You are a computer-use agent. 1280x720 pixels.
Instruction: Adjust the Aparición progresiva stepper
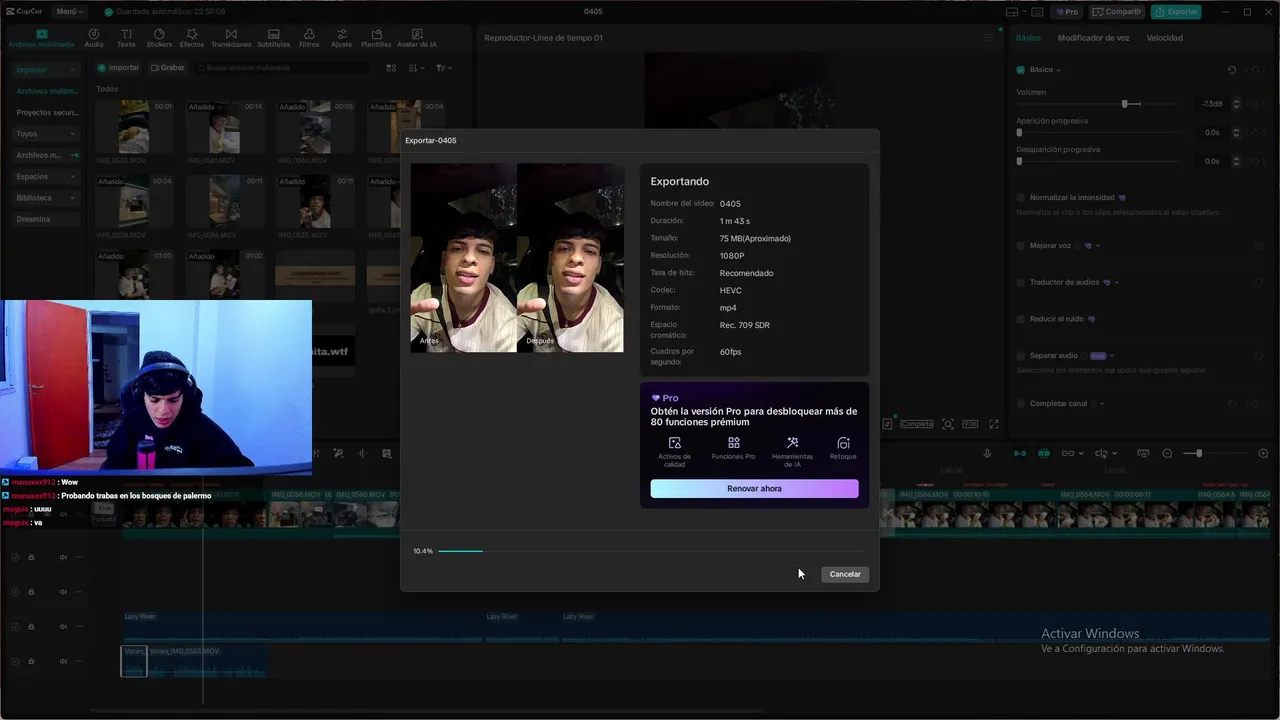click(x=1236, y=133)
